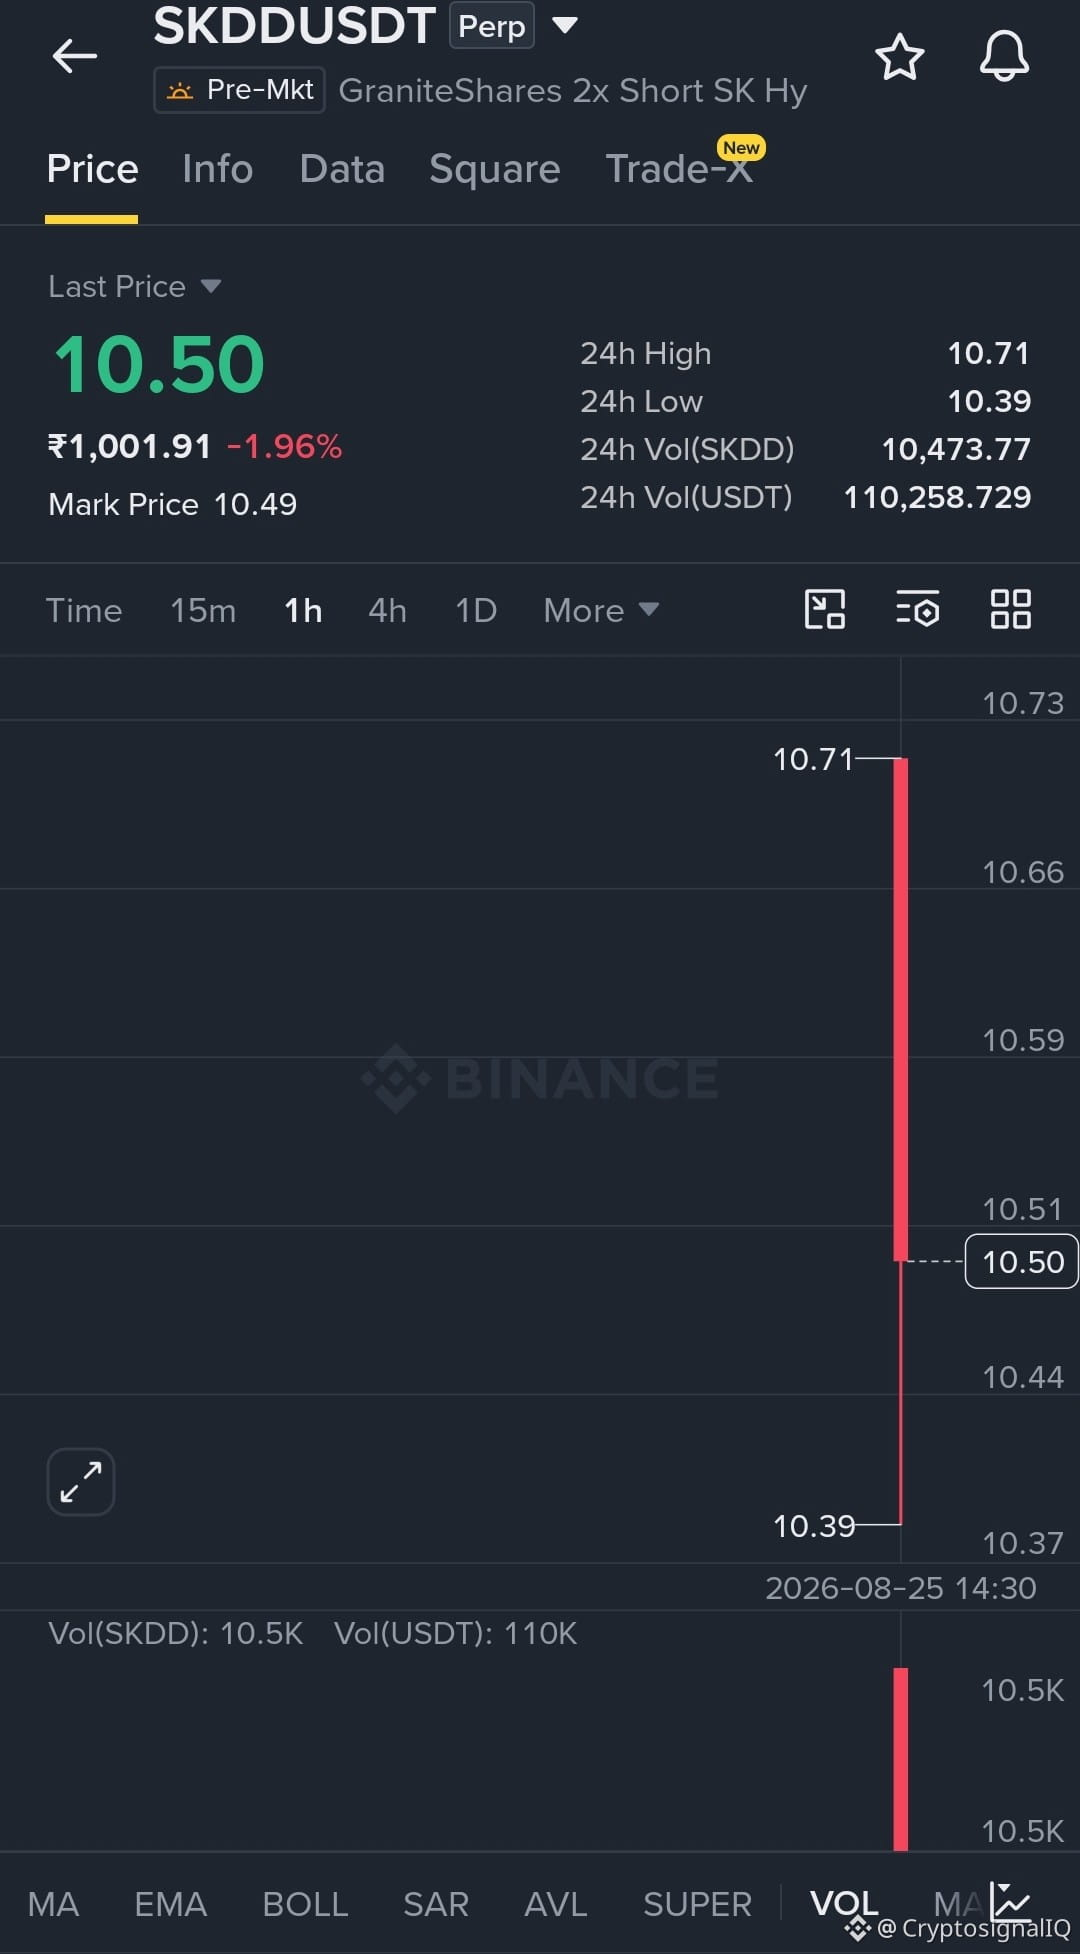Open picture-in-picture chart icon
The image size is (1080, 1954).
825,609
